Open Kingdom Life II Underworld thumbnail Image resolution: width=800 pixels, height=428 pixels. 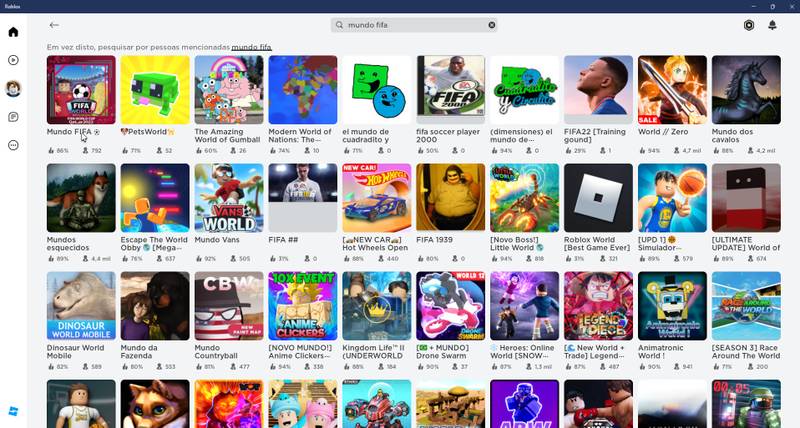click(377, 306)
